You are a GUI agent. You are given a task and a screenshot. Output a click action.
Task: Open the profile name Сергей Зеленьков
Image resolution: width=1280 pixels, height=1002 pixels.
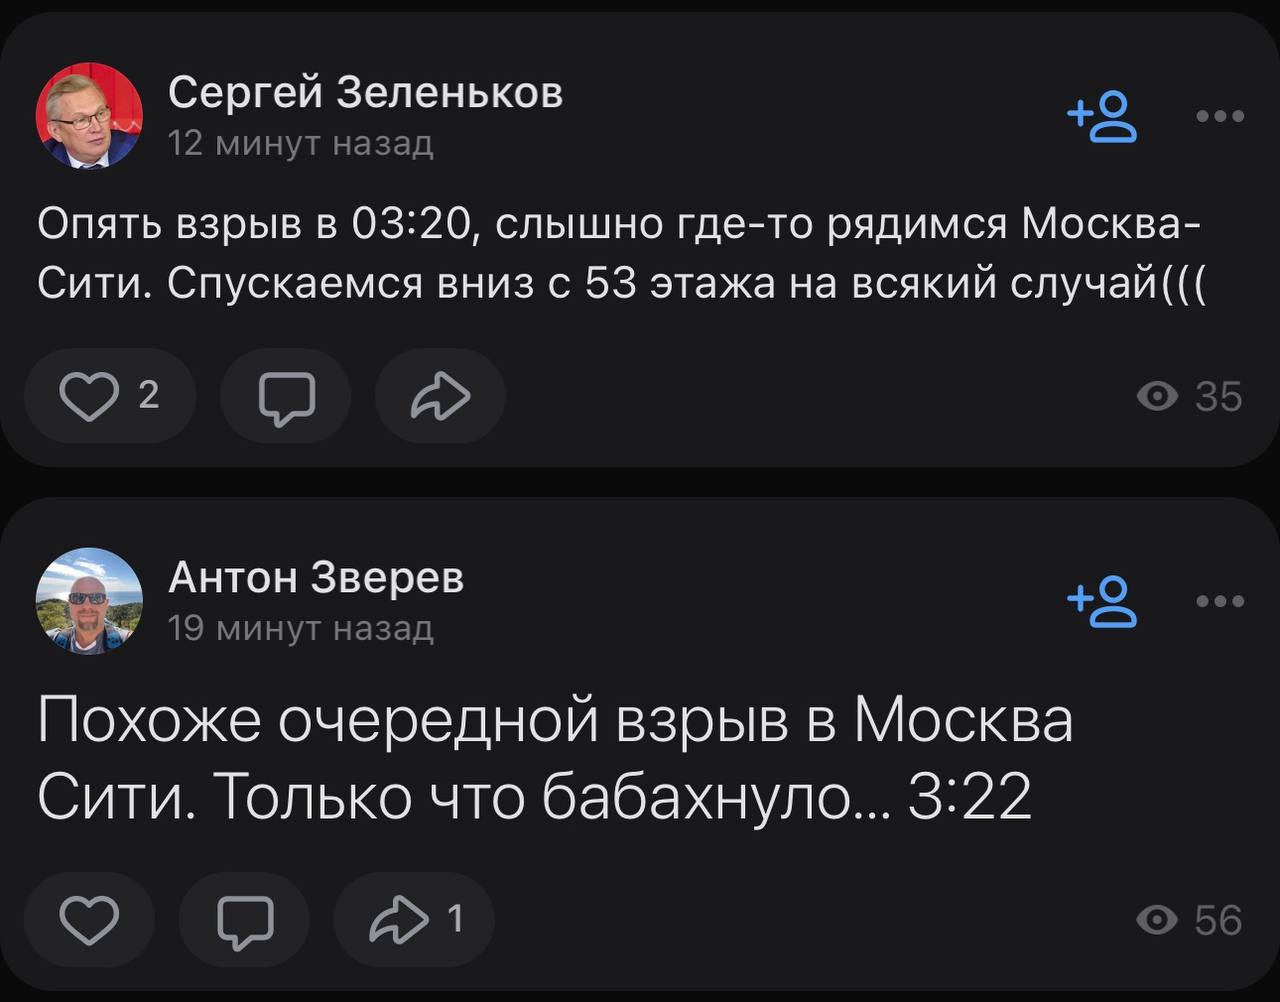(365, 93)
